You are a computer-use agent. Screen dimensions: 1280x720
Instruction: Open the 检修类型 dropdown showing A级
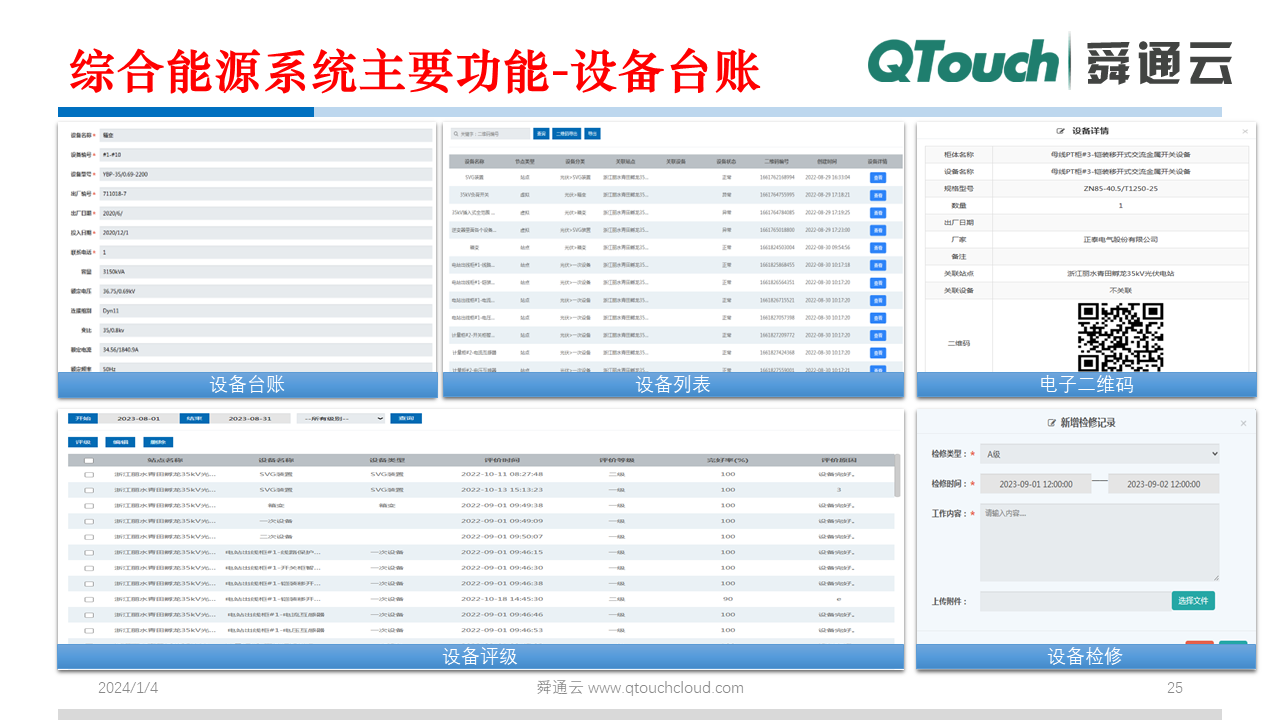(x=1100, y=454)
